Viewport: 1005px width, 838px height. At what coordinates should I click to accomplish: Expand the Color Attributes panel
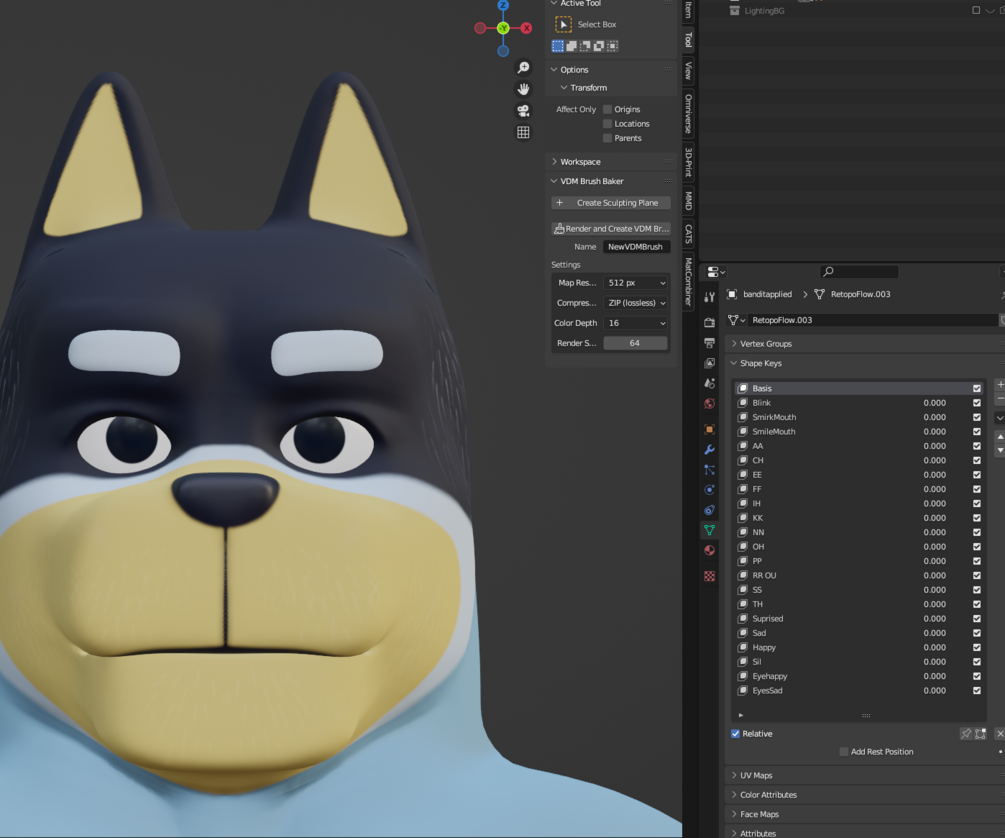[734, 794]
